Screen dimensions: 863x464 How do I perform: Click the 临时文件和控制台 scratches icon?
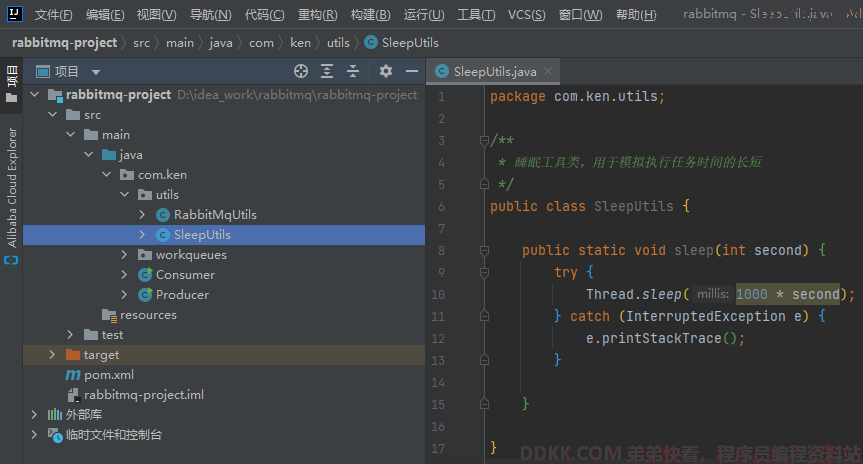(55, 435)
